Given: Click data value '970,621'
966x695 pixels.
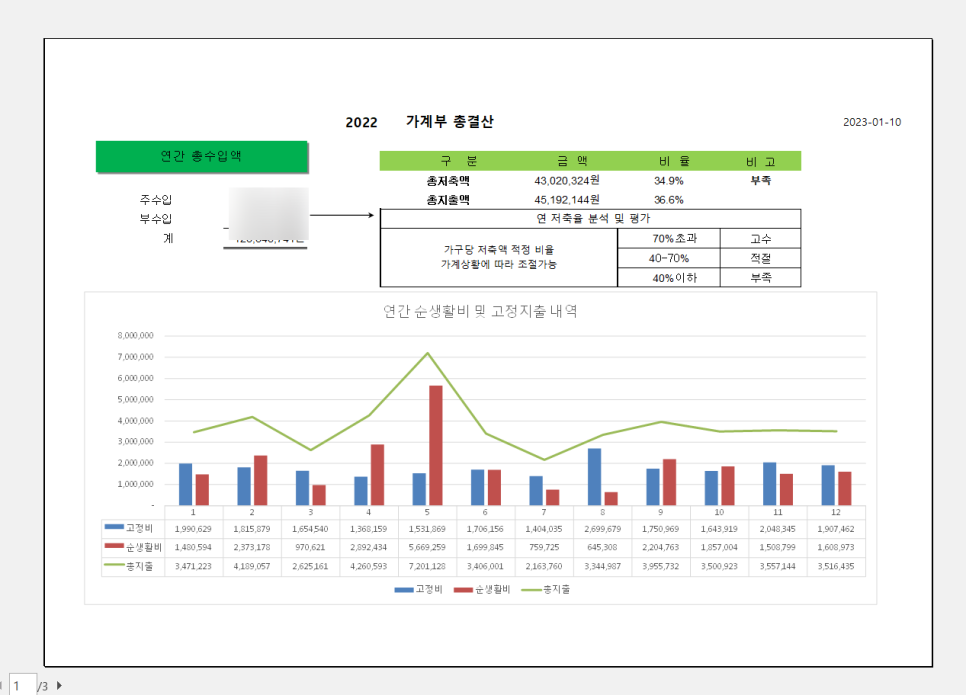Looking at the screenshot, I should (x=310, y=547).
